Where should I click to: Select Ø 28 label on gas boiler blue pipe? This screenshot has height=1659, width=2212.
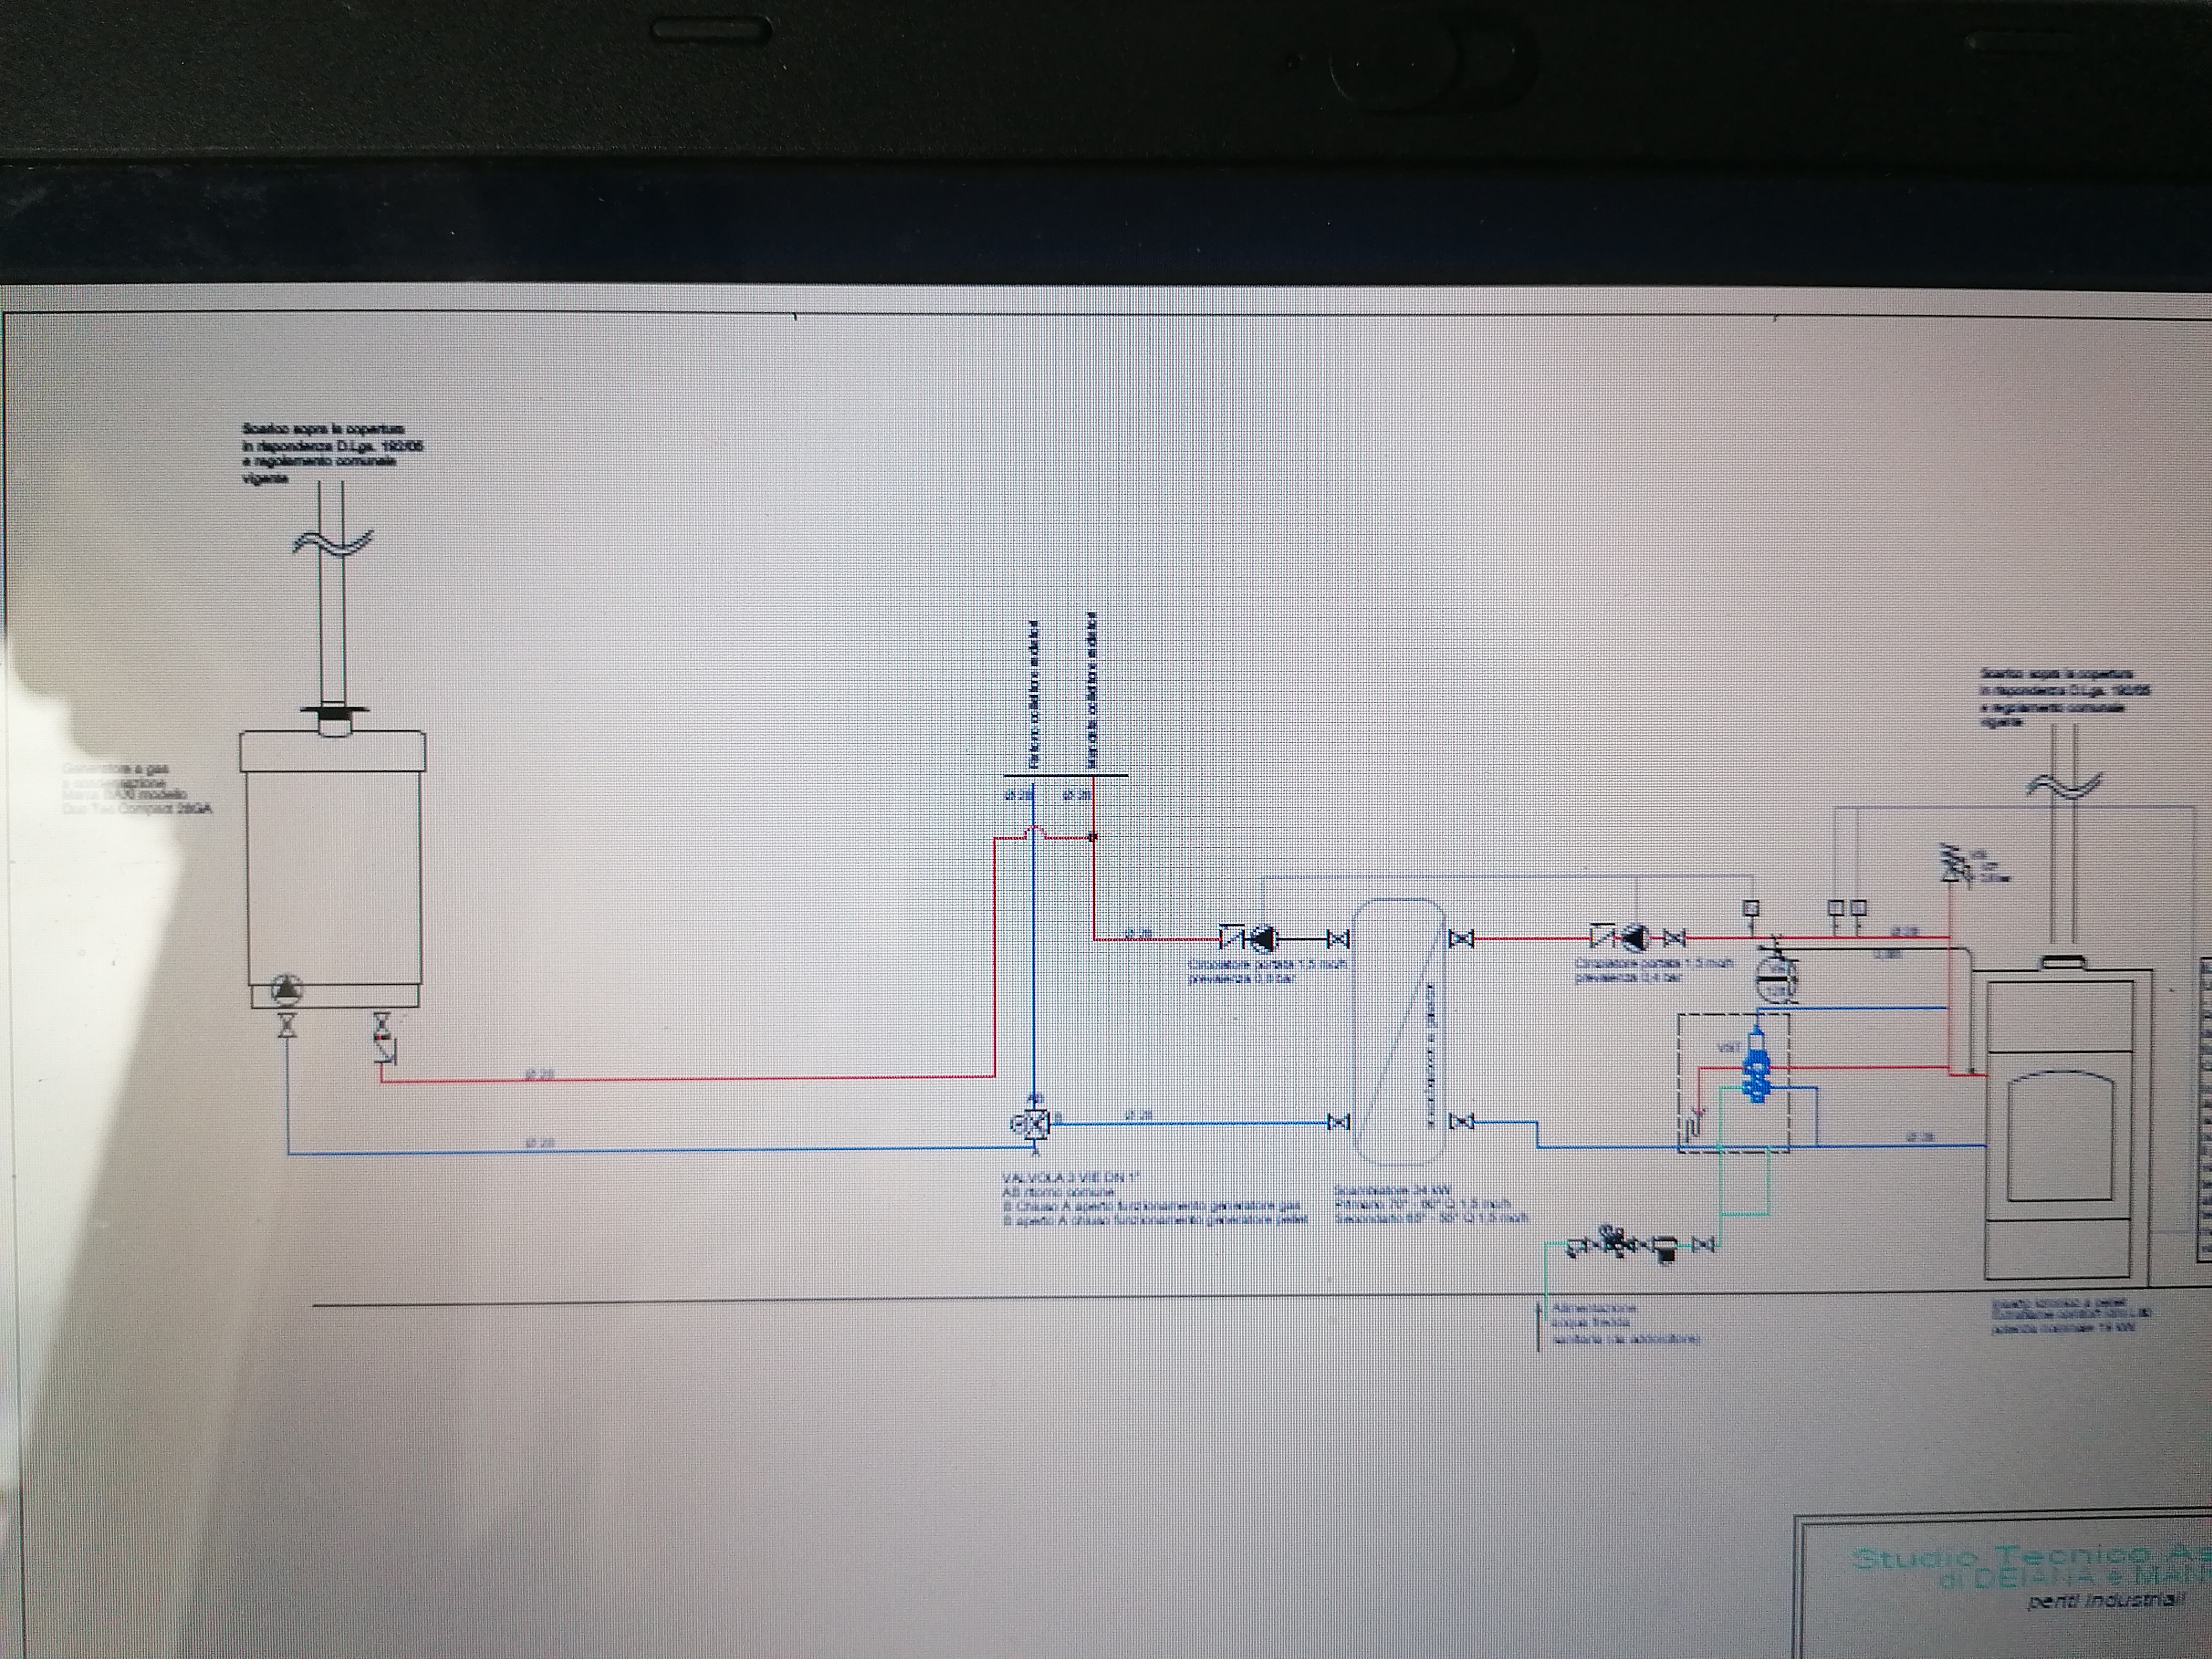(541, 1142)
